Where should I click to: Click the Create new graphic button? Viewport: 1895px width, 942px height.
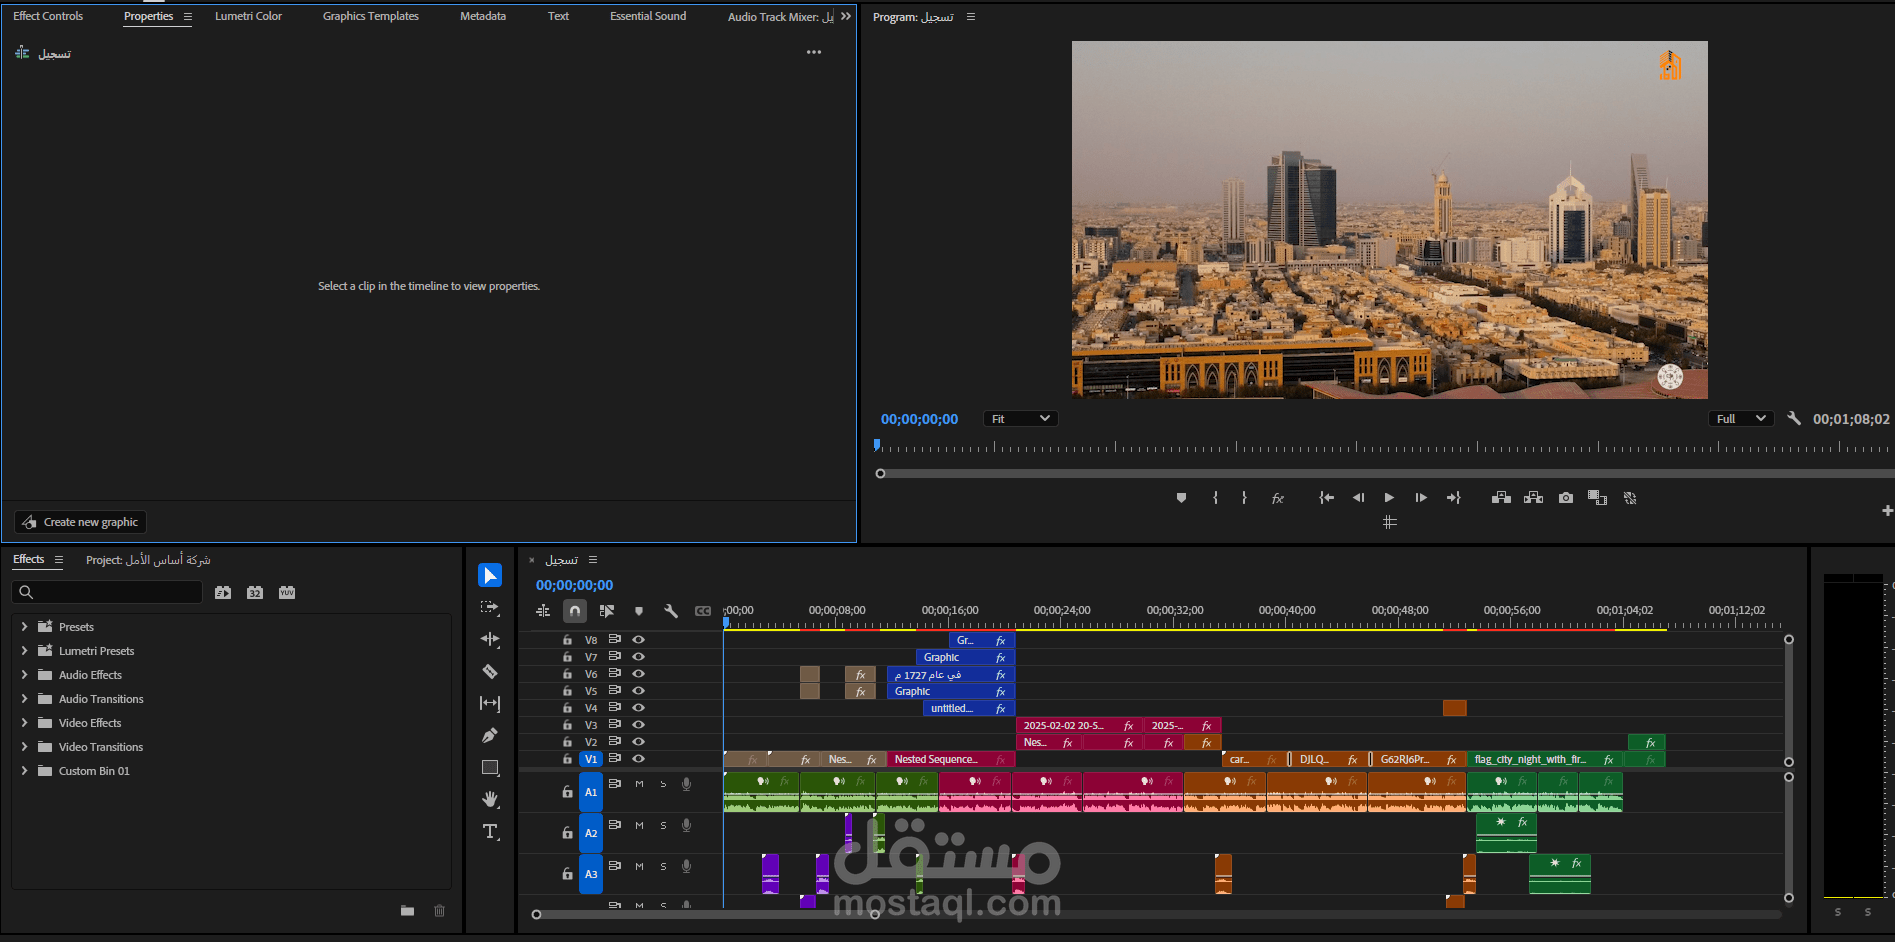(81, 522)
